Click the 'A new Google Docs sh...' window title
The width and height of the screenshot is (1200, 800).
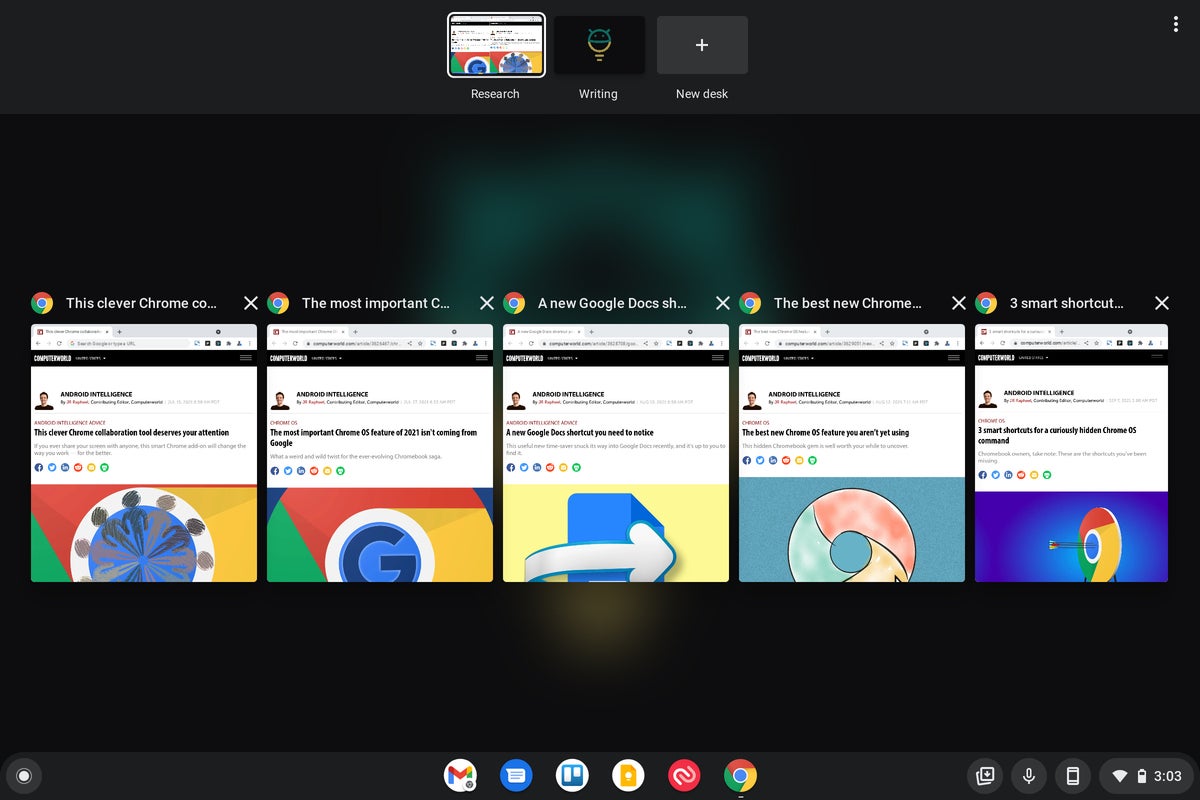tap(612, 303)
